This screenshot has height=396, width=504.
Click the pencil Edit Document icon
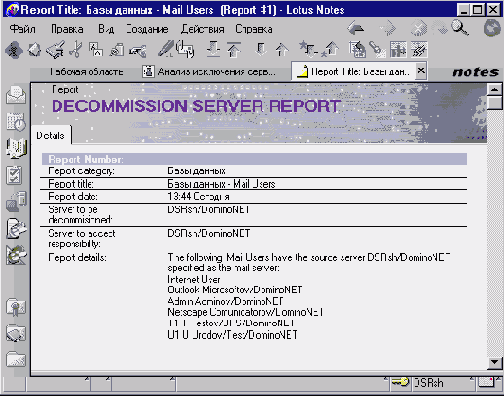pyautogui.click(x=166, y=49)
